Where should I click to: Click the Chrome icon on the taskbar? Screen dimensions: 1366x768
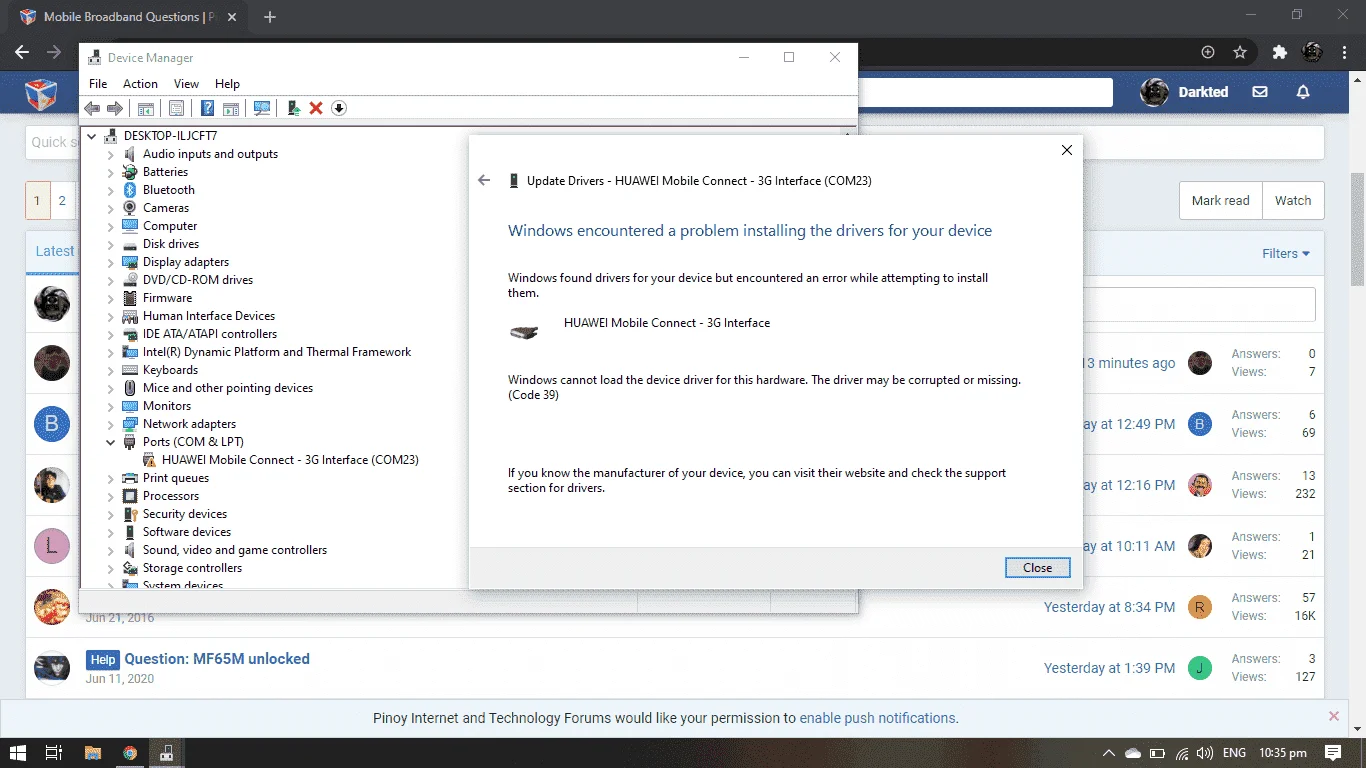[130, 753]
